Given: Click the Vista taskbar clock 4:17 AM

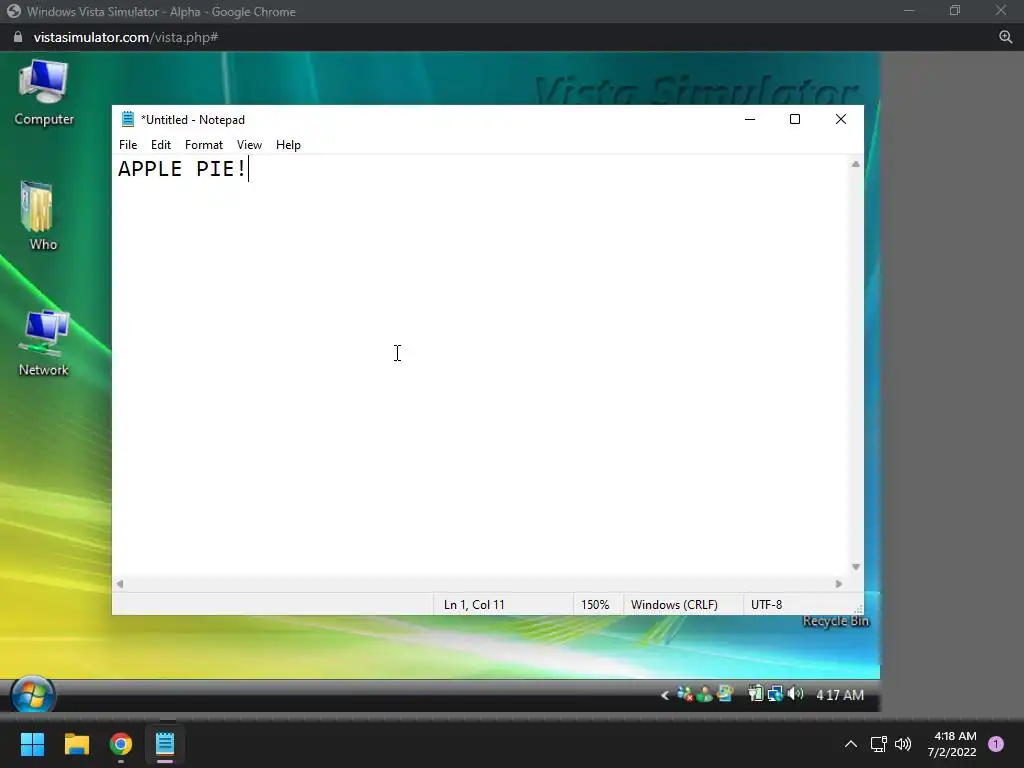Looking at the screenshot, I should point(840,695).
